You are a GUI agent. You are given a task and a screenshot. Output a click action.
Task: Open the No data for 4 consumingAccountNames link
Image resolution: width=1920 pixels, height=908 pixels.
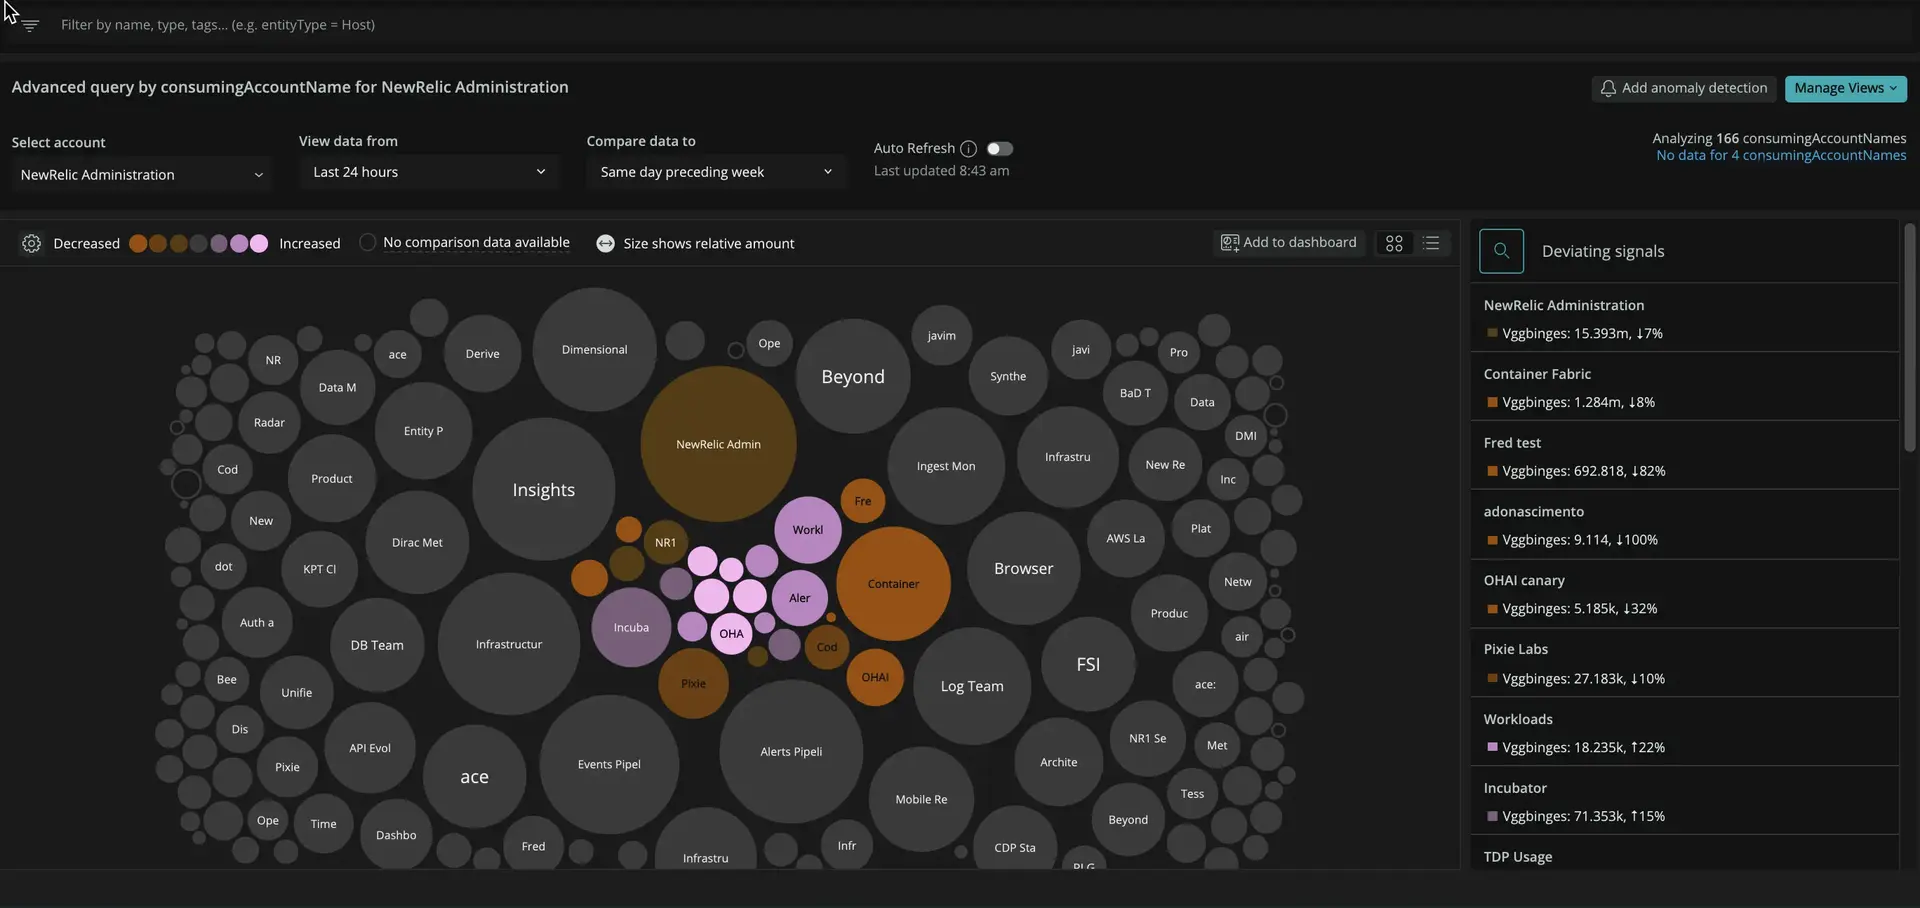[x=1780, y=155]
